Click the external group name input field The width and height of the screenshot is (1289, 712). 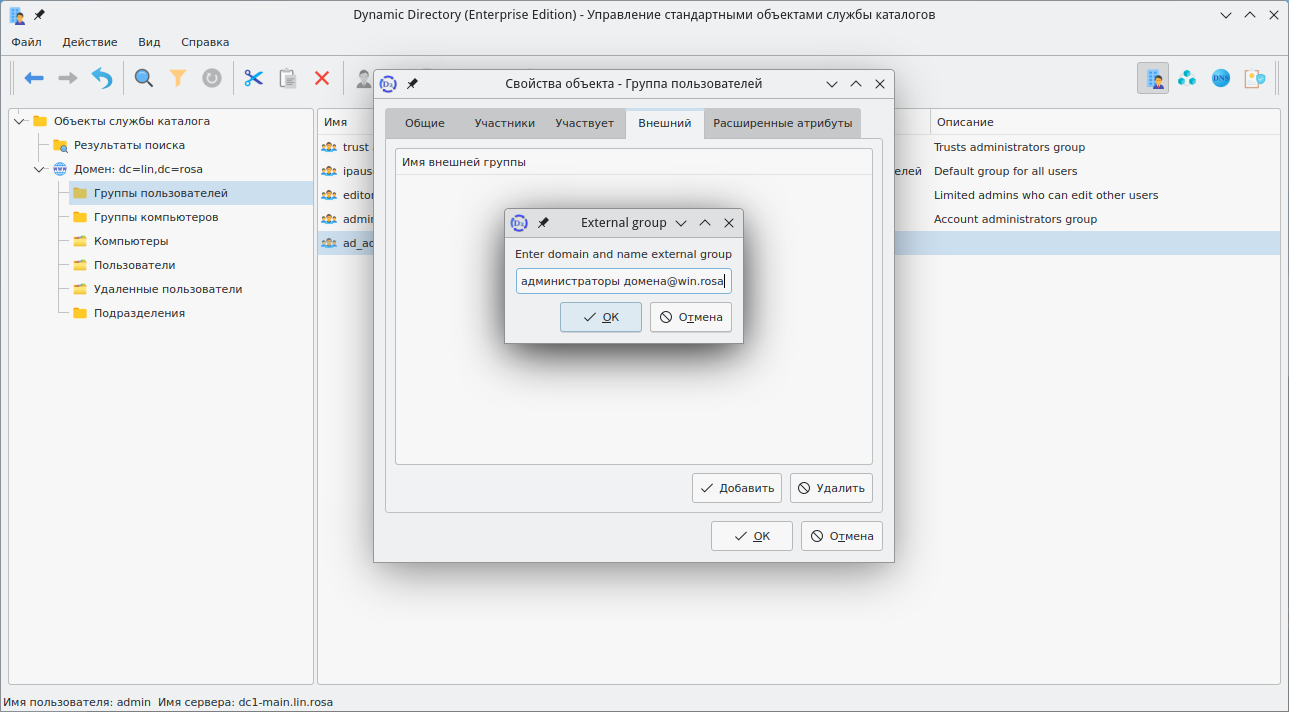624,281
